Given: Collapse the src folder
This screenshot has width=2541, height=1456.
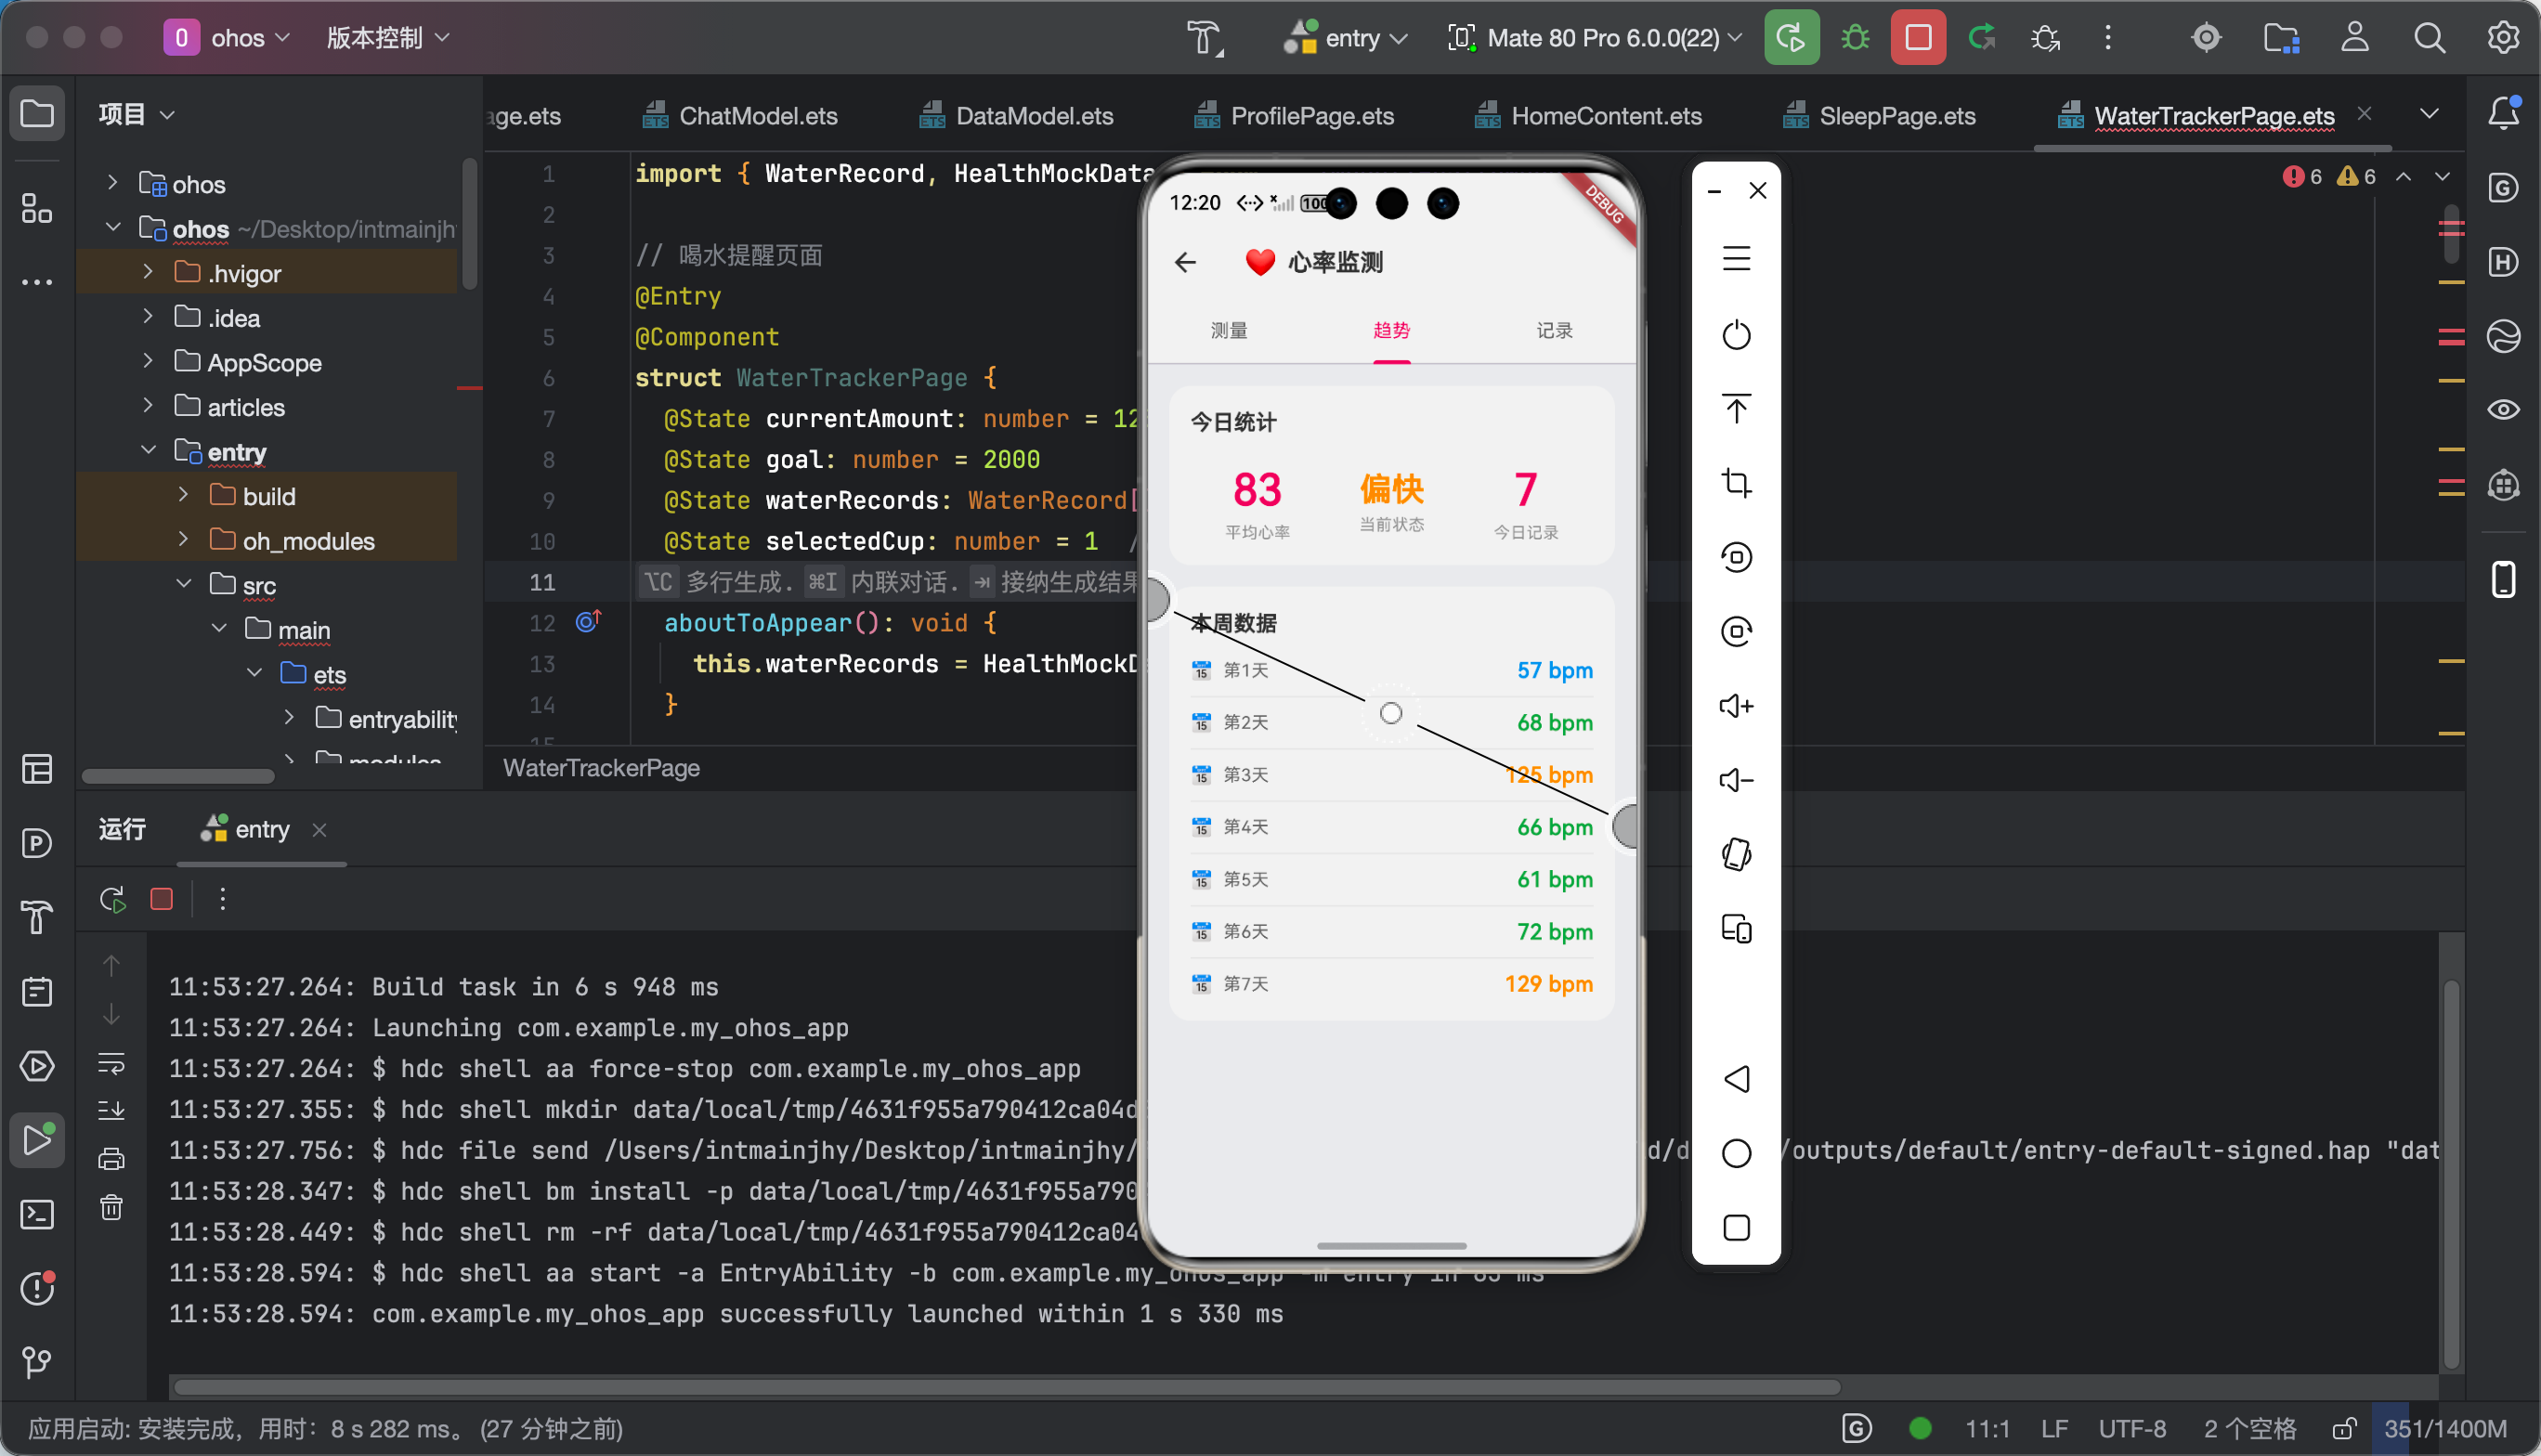Looking at the screenshot, I should click(184, 584).
